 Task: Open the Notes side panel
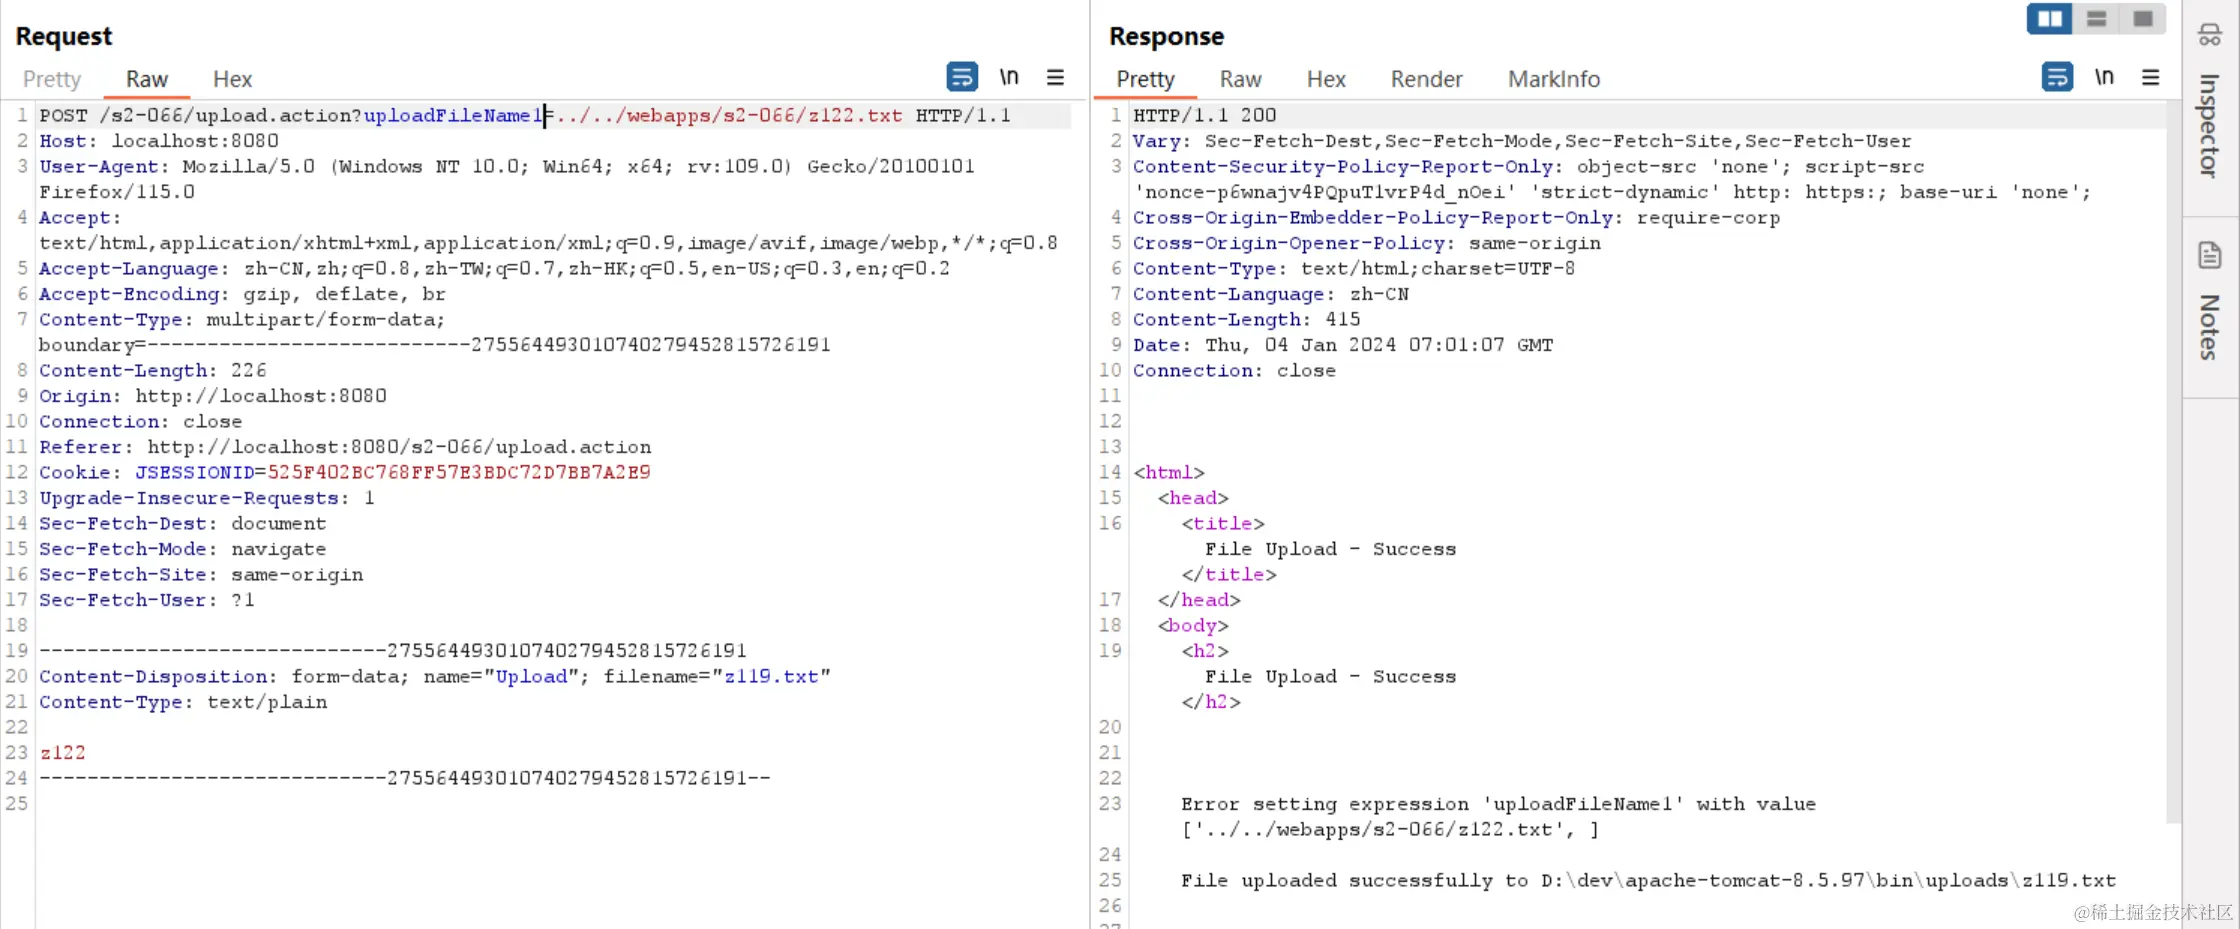click(x=2209, y=305)
